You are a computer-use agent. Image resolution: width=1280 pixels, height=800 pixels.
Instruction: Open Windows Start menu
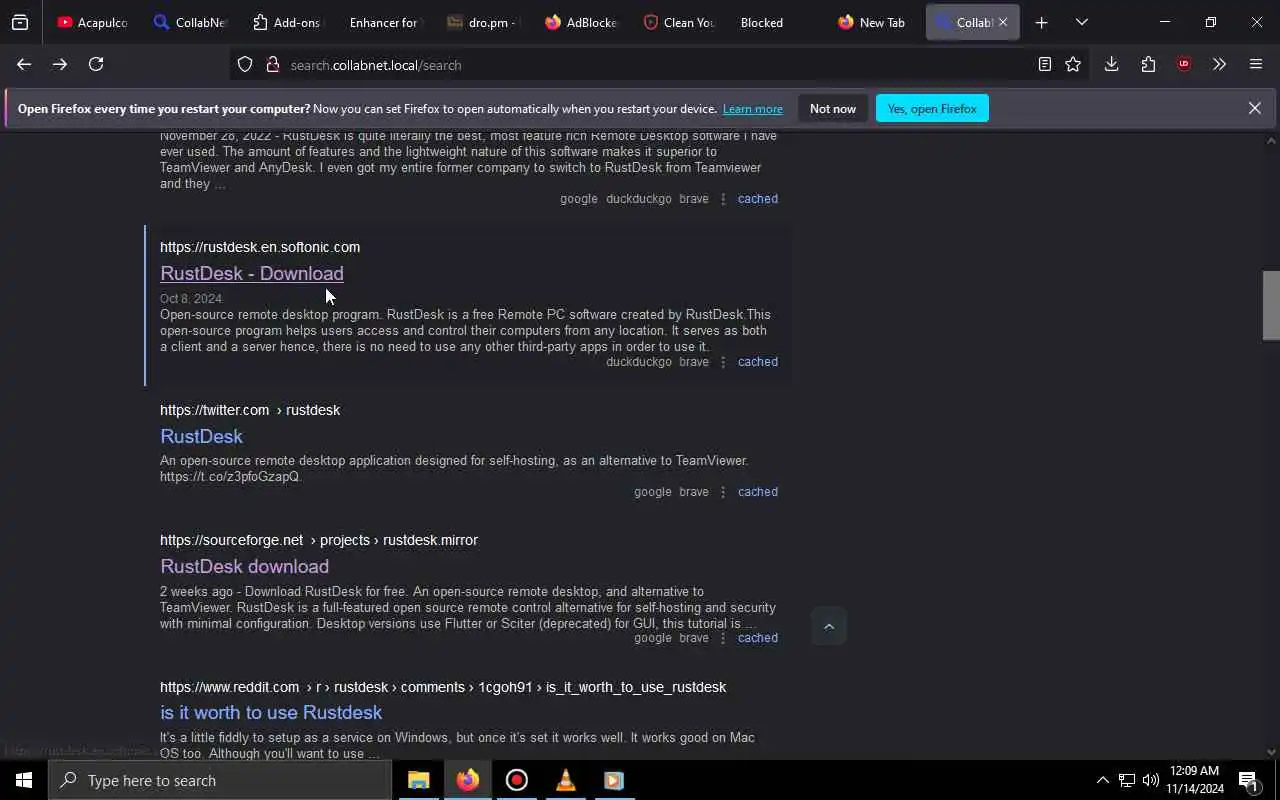pyautogui.click(x=24, y=780)
